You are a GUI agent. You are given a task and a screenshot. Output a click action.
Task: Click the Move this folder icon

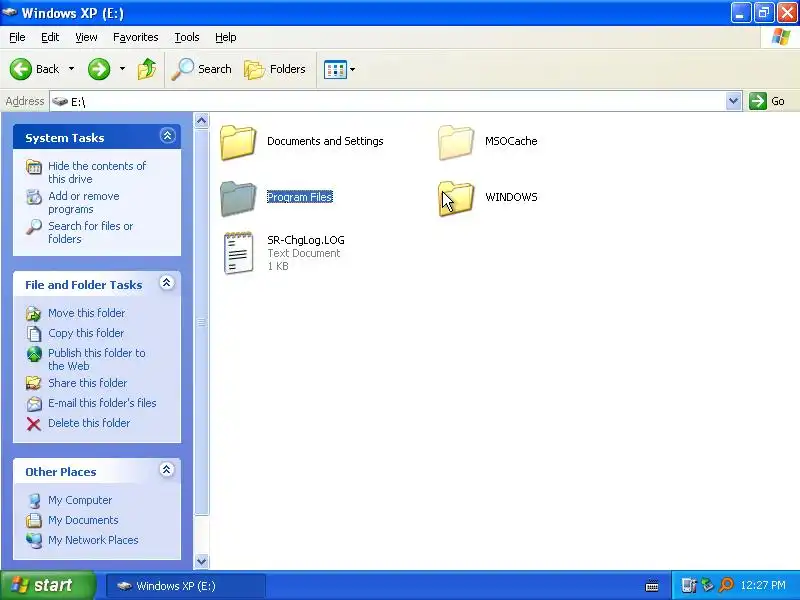(34, 314)
